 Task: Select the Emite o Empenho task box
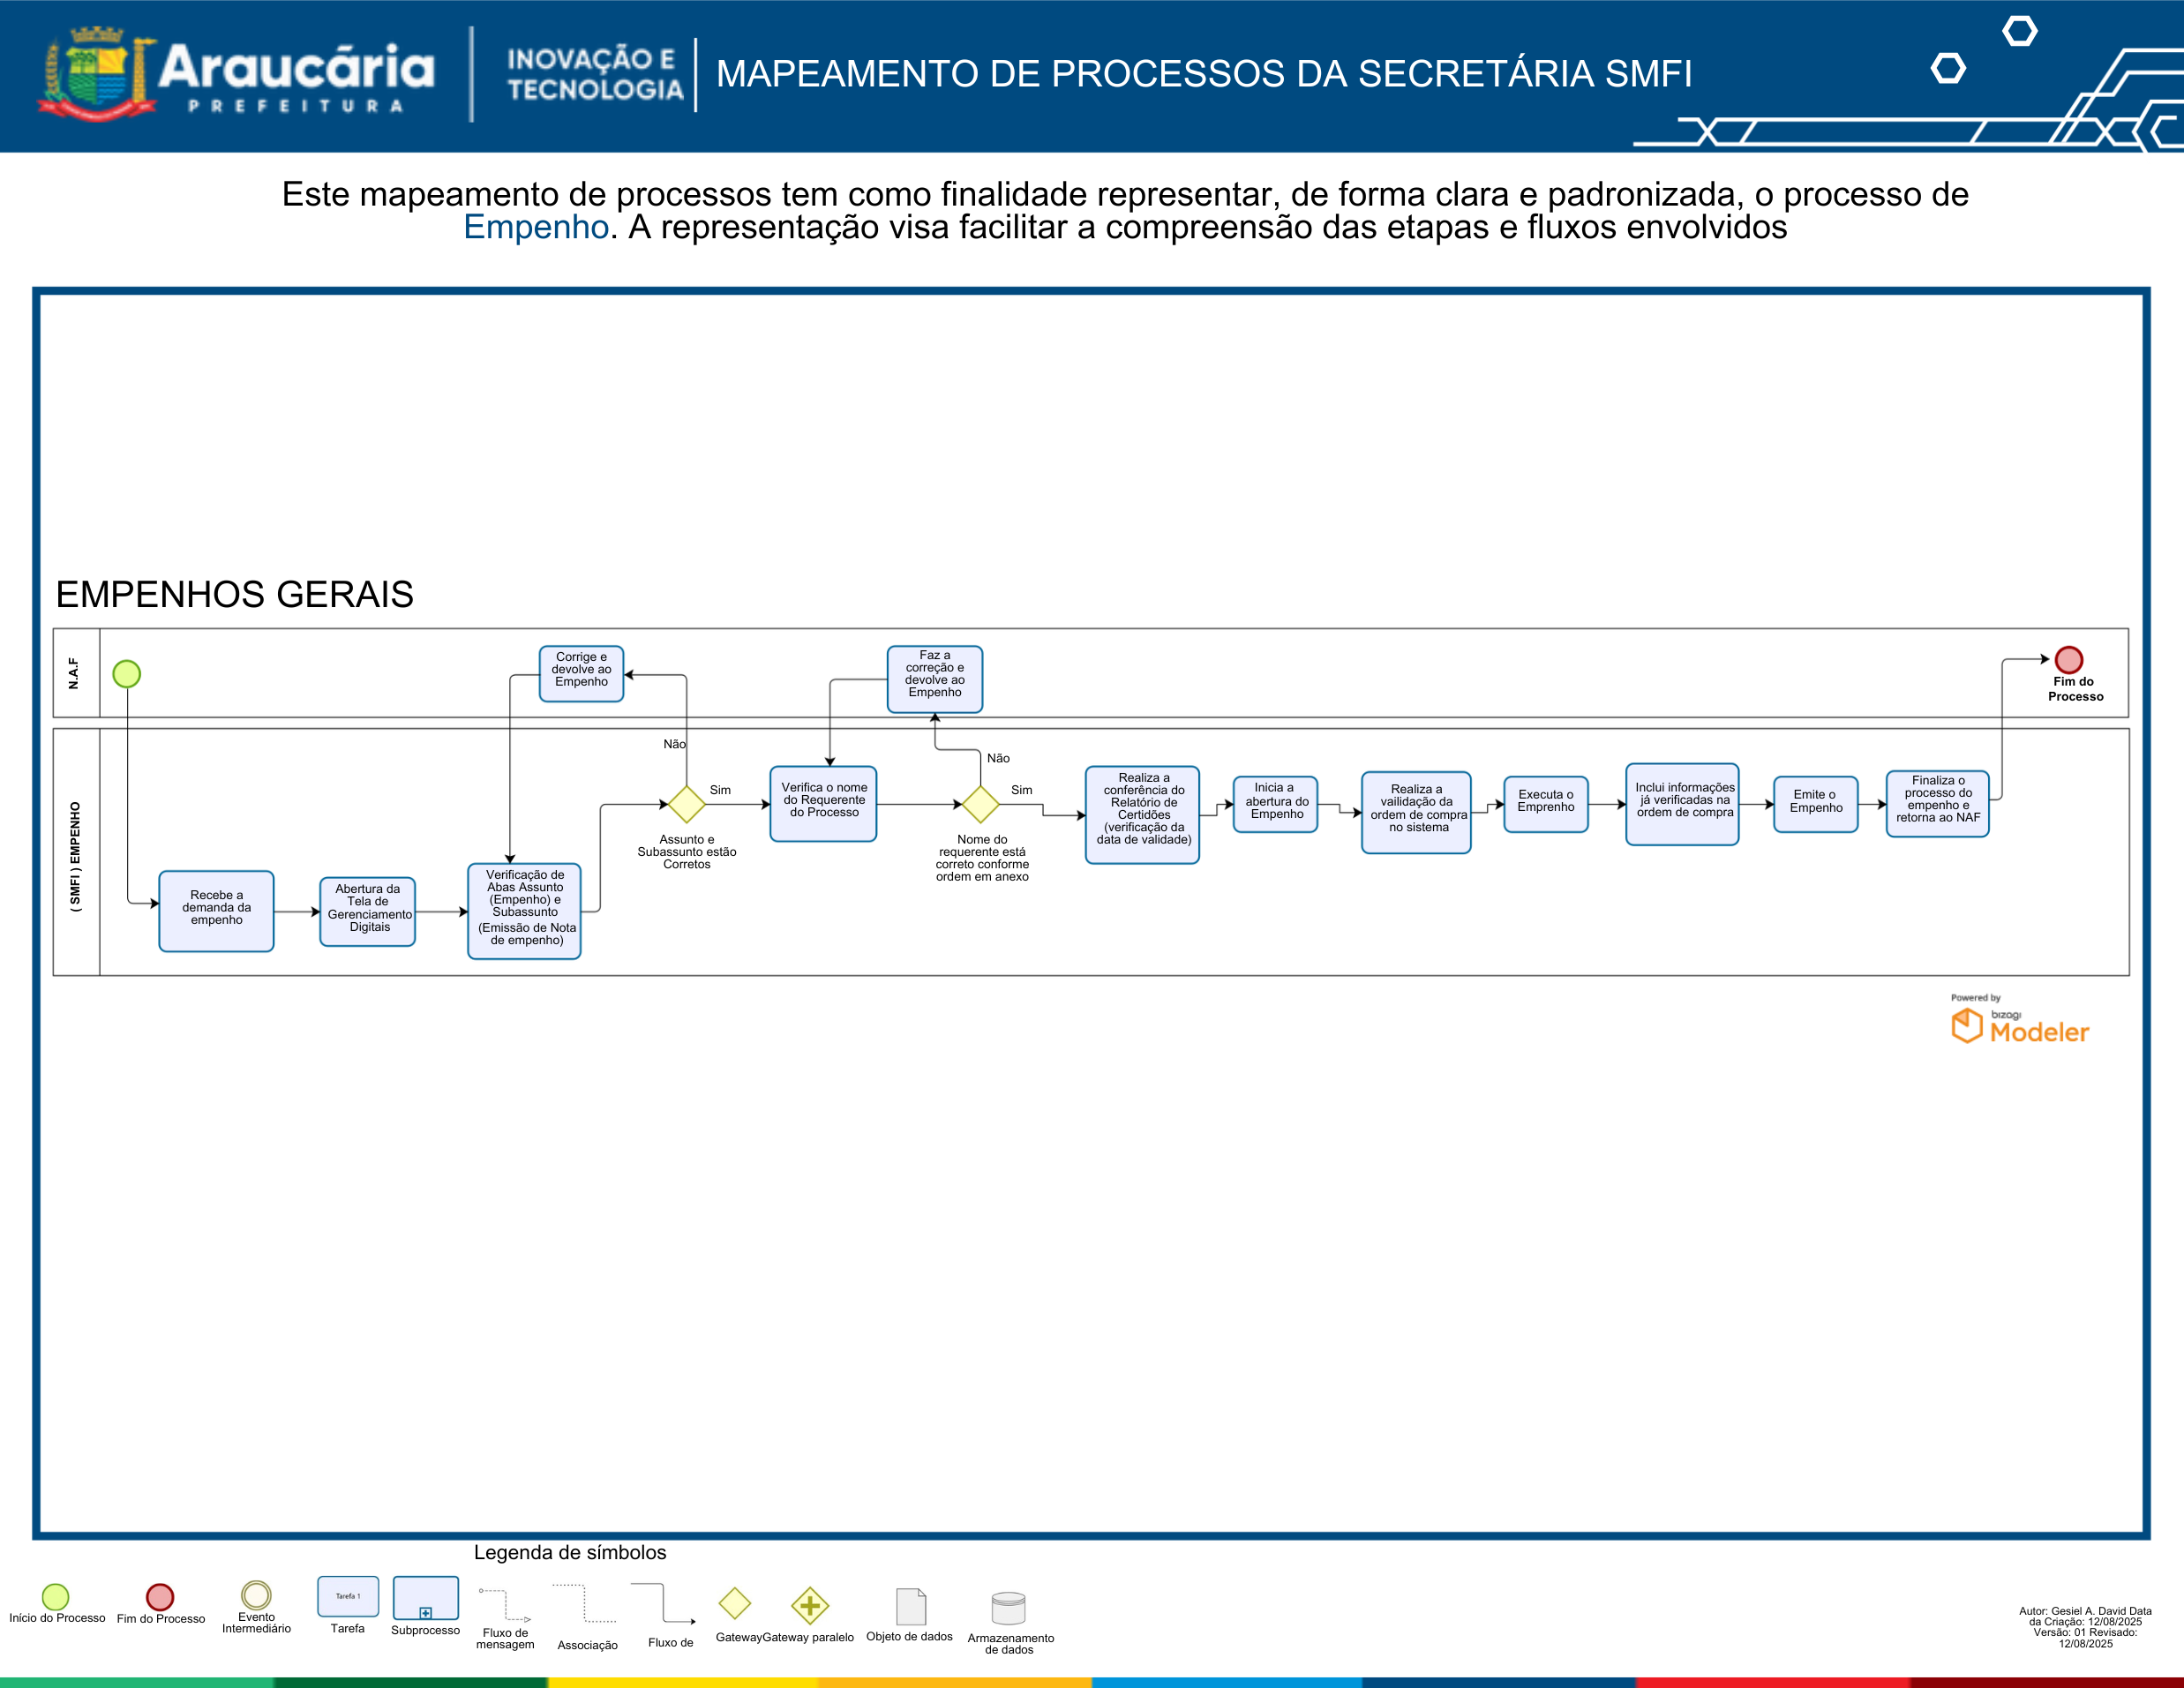pyautogui.click(x=1816, y=804)
